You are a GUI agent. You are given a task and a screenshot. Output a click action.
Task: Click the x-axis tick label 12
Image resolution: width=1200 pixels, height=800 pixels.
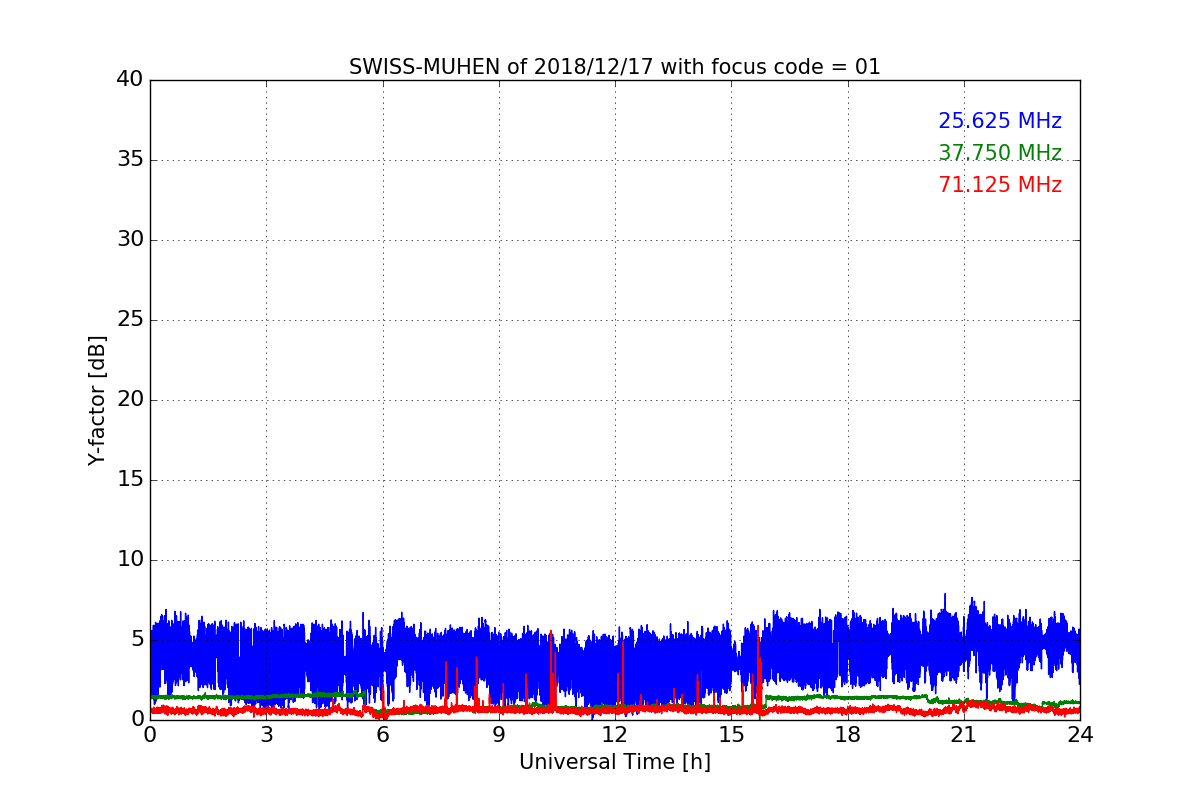tap(615, 735)
